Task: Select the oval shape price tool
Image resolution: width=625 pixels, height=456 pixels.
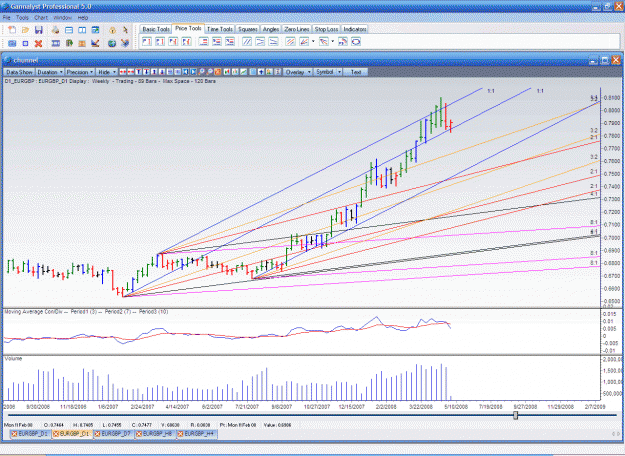Action: point(356,41)
